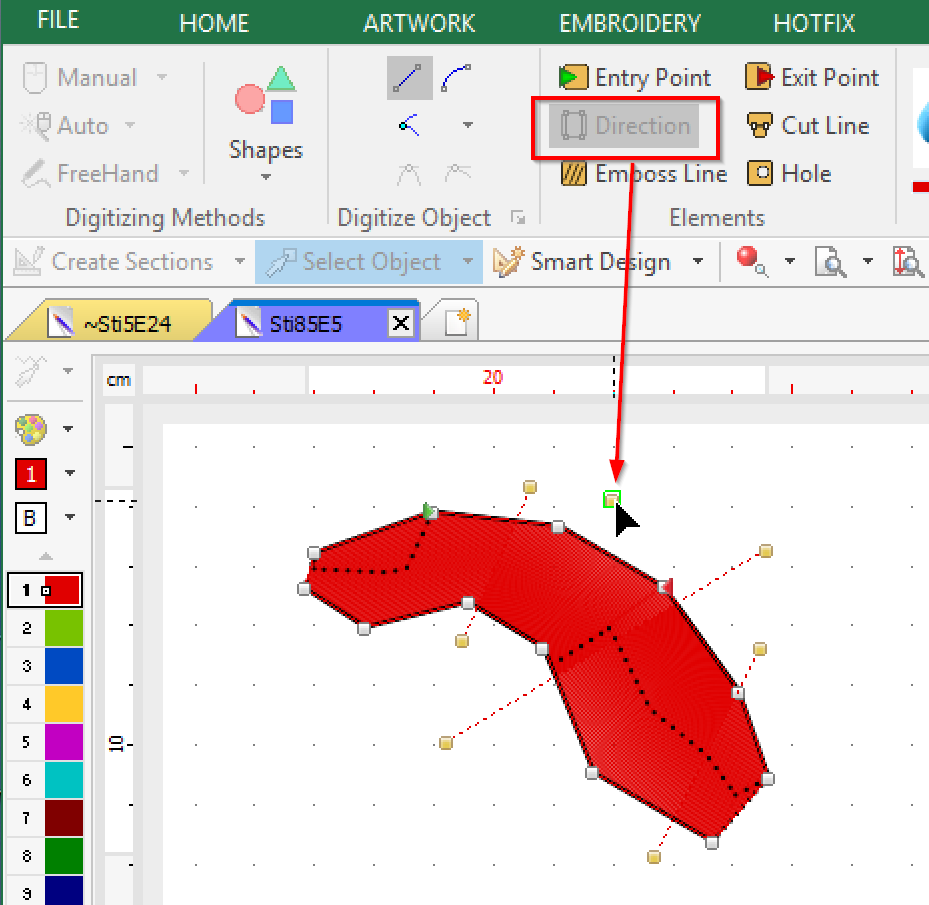Close the Sti85E5 document tab
Image resolution: width=929 pixels, height=905 pixels.
[400, 323]
